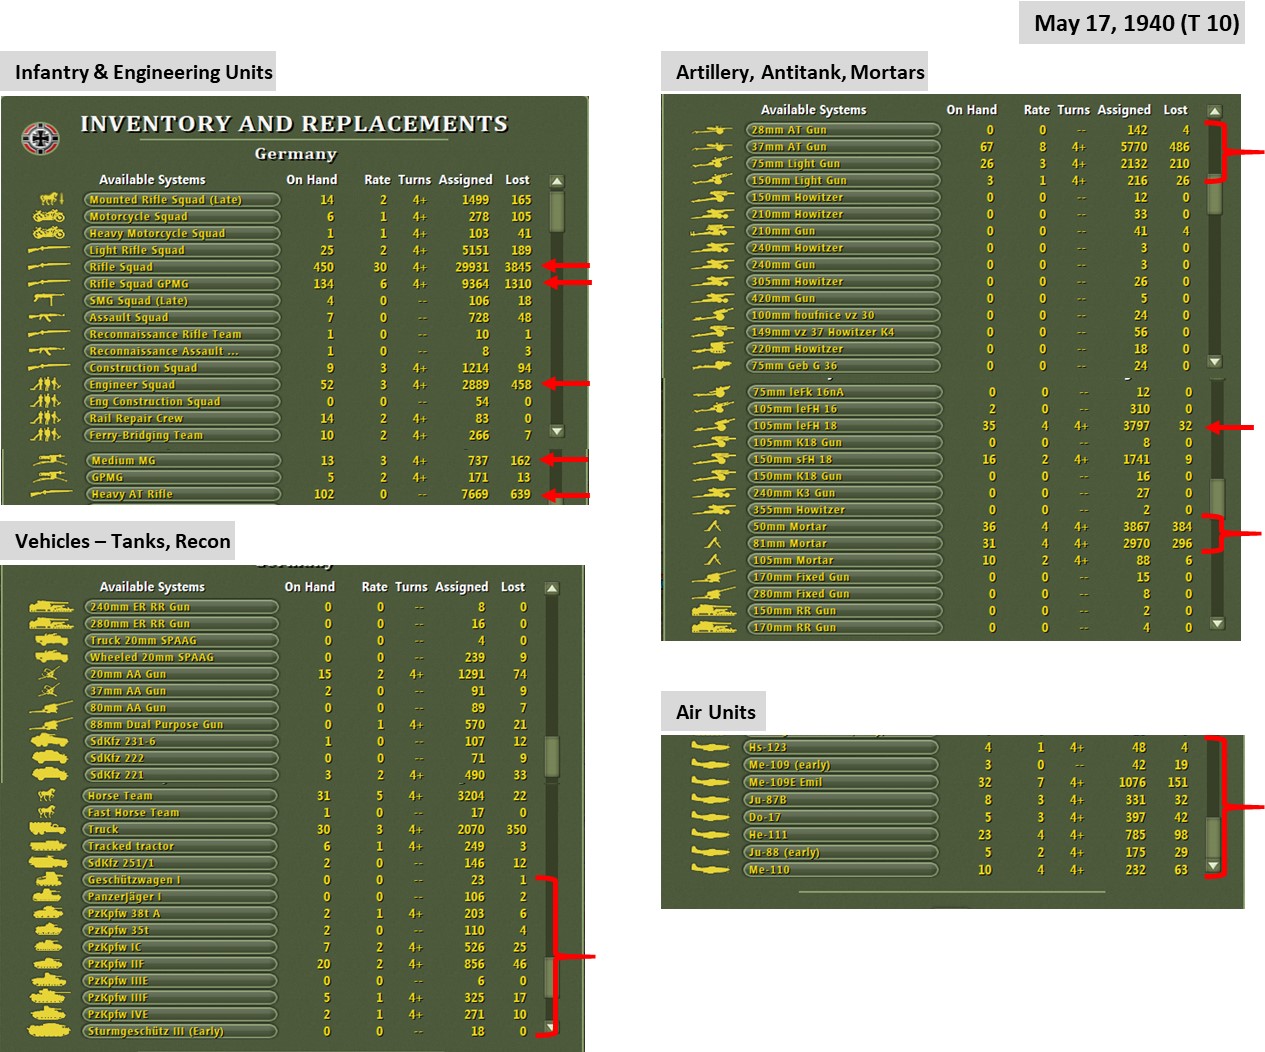Click the SdKfz 231-6 armored car icon
Image resolution: width=1265 pixels, height=1052 pixels.
pyautogui.click(x=50, y=741)
